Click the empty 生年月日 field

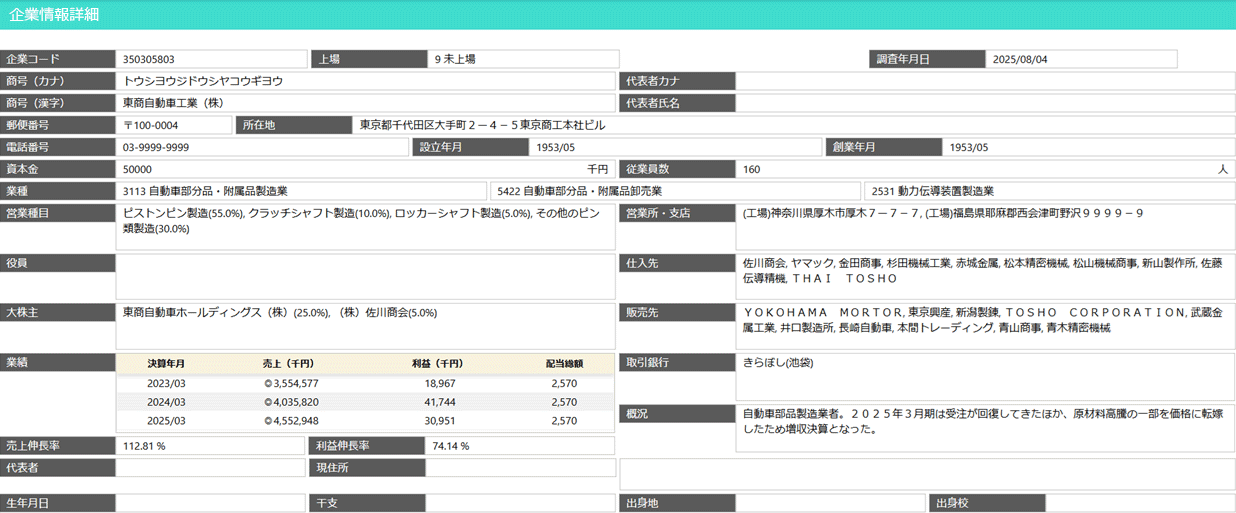click(210, 503)
